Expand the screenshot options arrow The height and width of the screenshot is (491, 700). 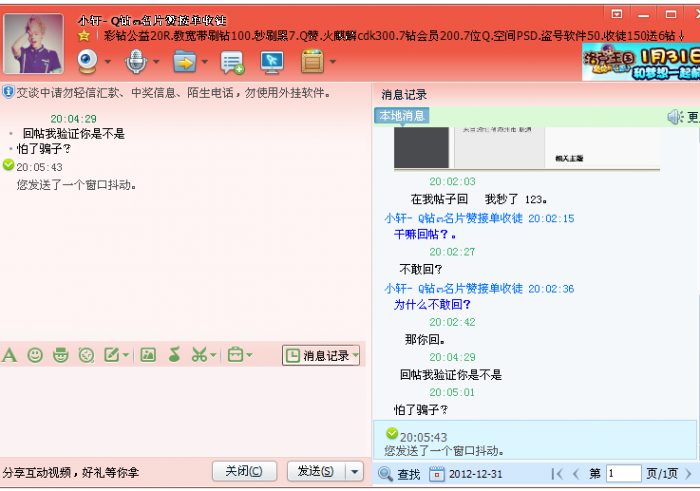[x=213, y=355]
